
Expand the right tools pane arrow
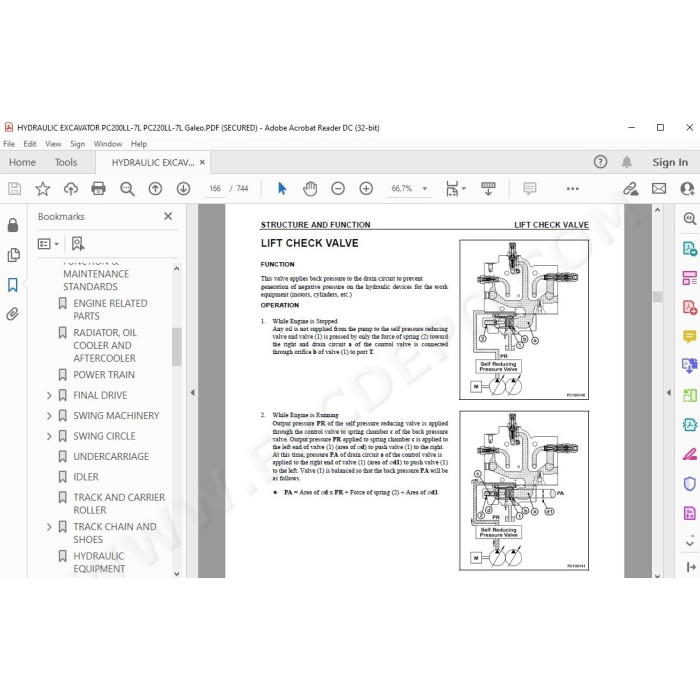coord(669,393)
